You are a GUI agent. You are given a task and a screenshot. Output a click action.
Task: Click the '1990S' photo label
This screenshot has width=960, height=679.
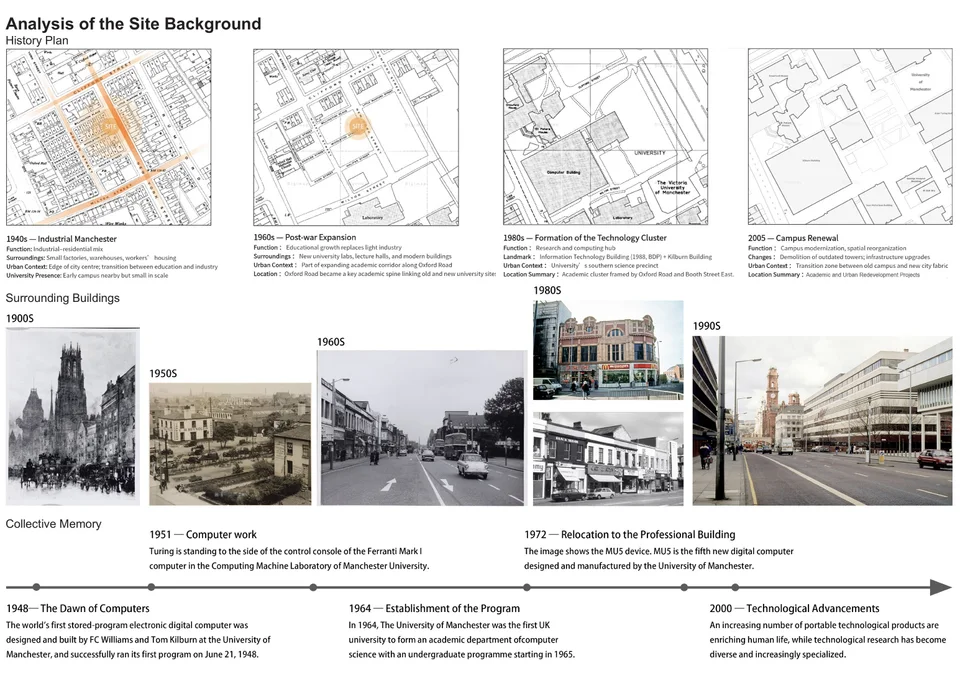point(707,326)
